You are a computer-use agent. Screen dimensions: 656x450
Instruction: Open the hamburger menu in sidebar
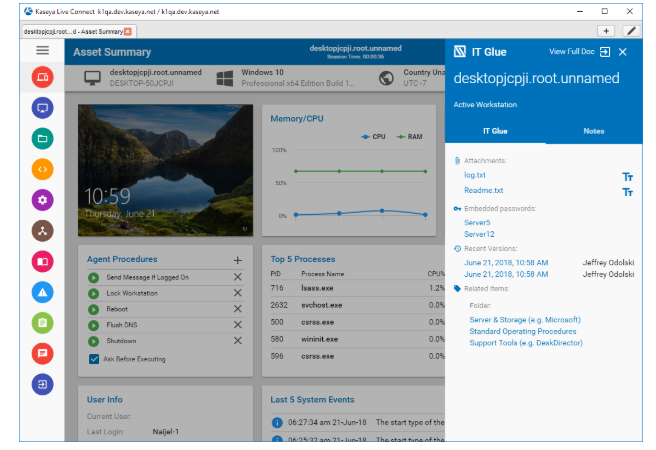point(42,50)
